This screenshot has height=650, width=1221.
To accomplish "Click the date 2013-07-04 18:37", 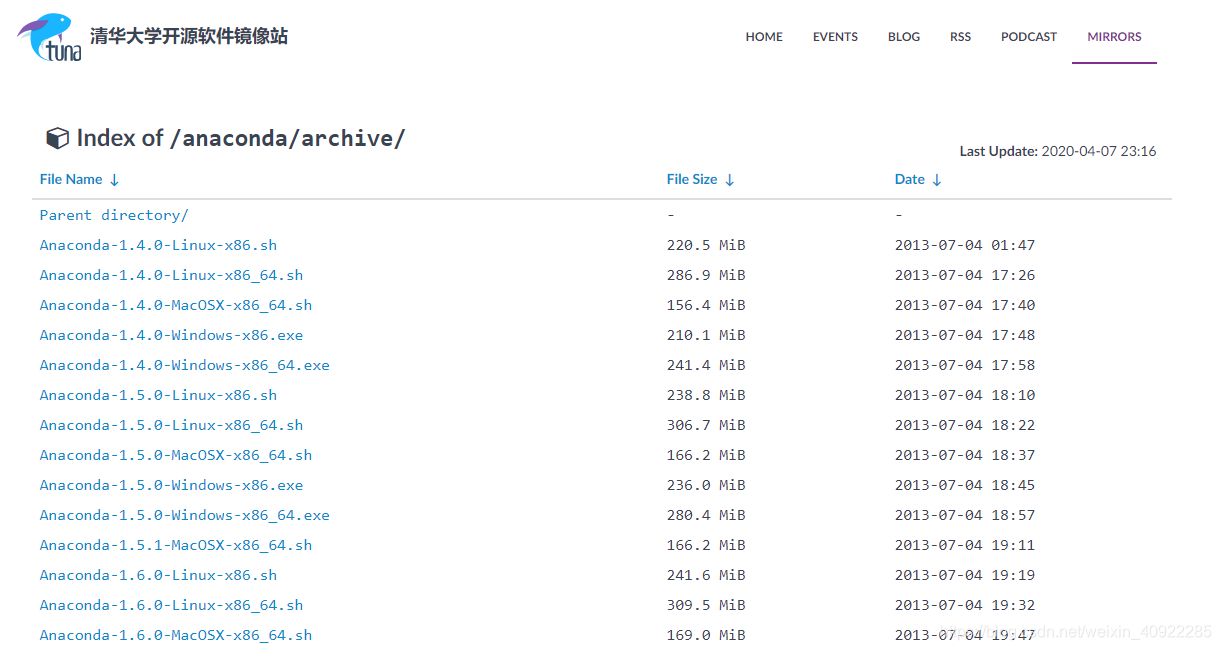I will point(965,455).
